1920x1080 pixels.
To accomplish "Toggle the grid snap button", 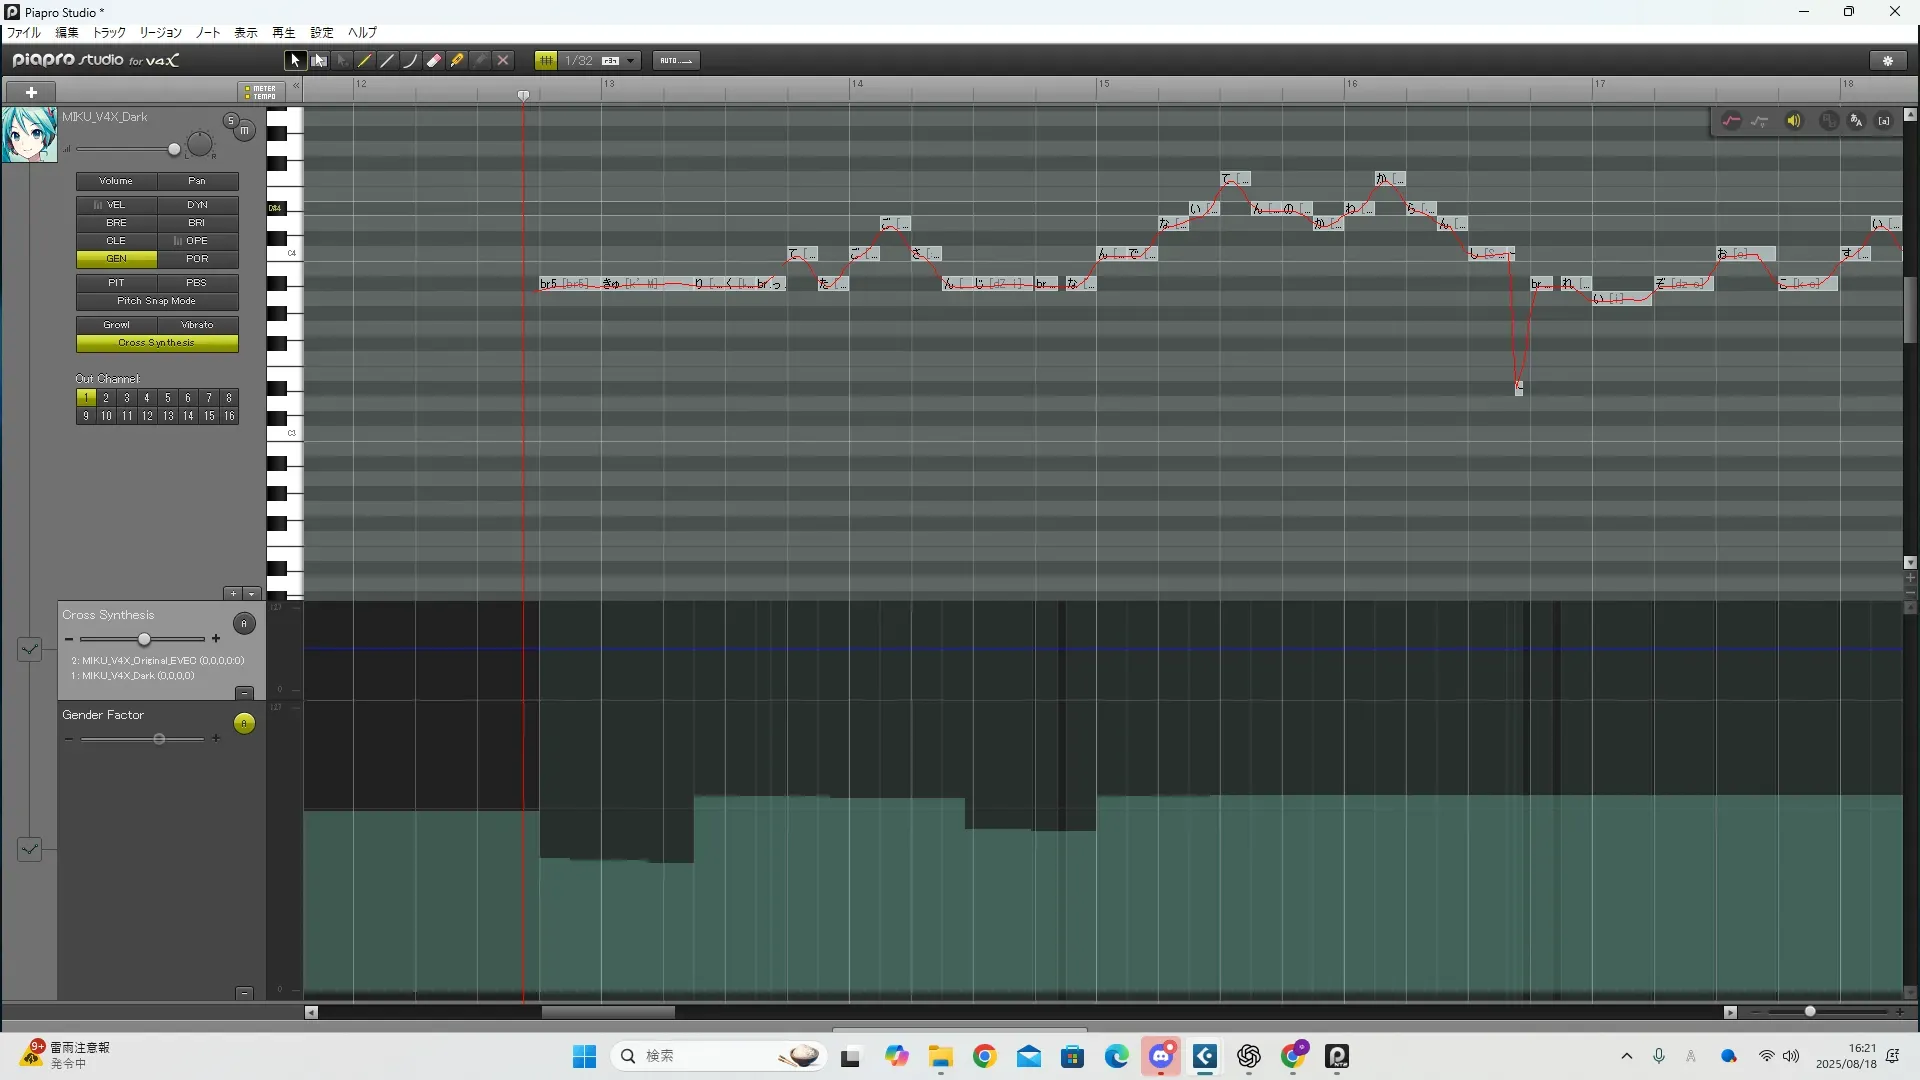I will coord(546,61).
